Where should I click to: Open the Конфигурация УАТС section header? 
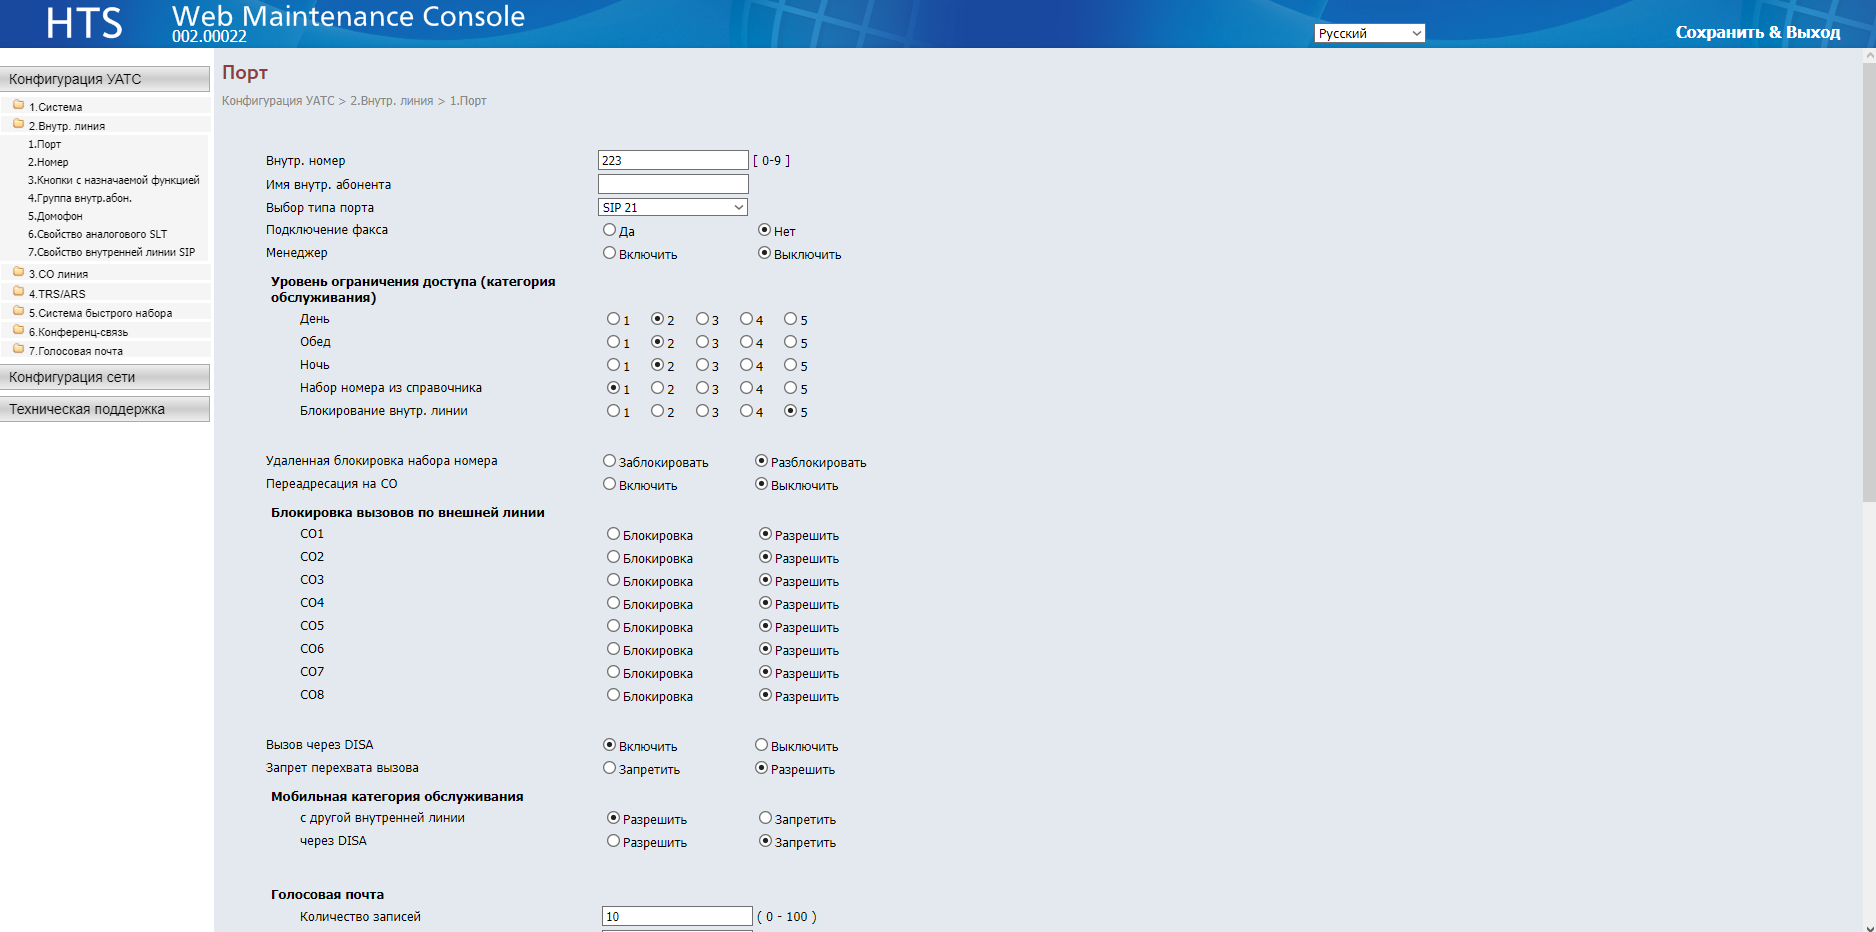pyautogui.click(x=105, y=79)
